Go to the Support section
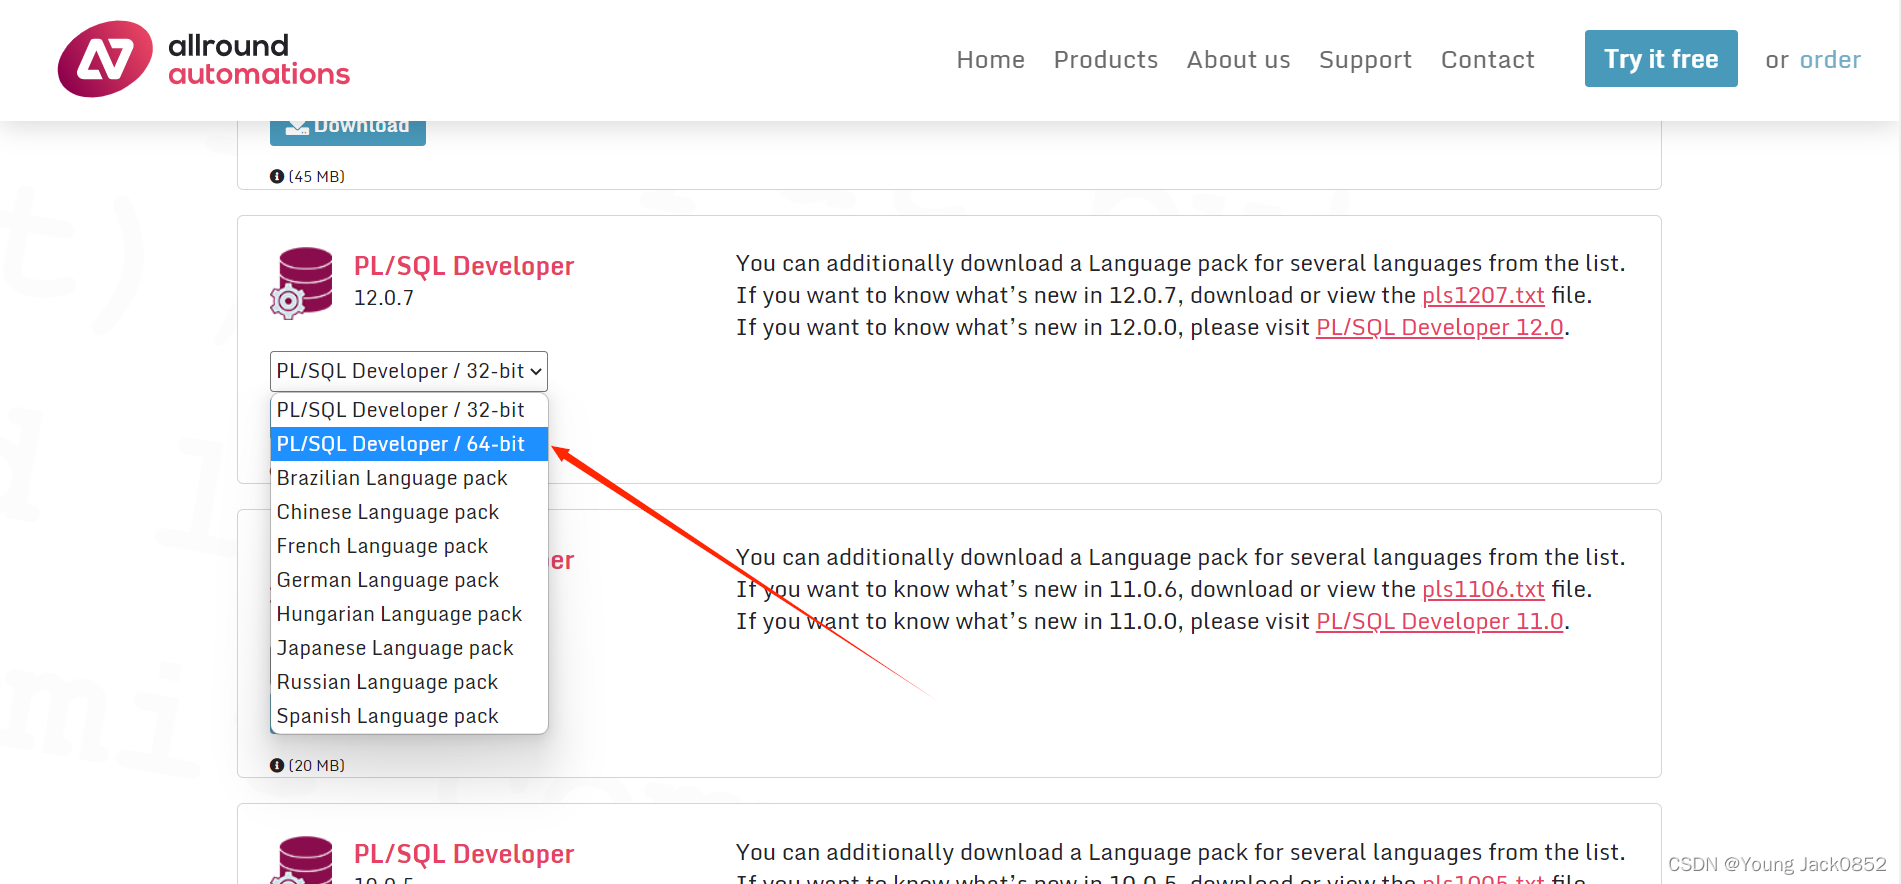 [1365, 60]
